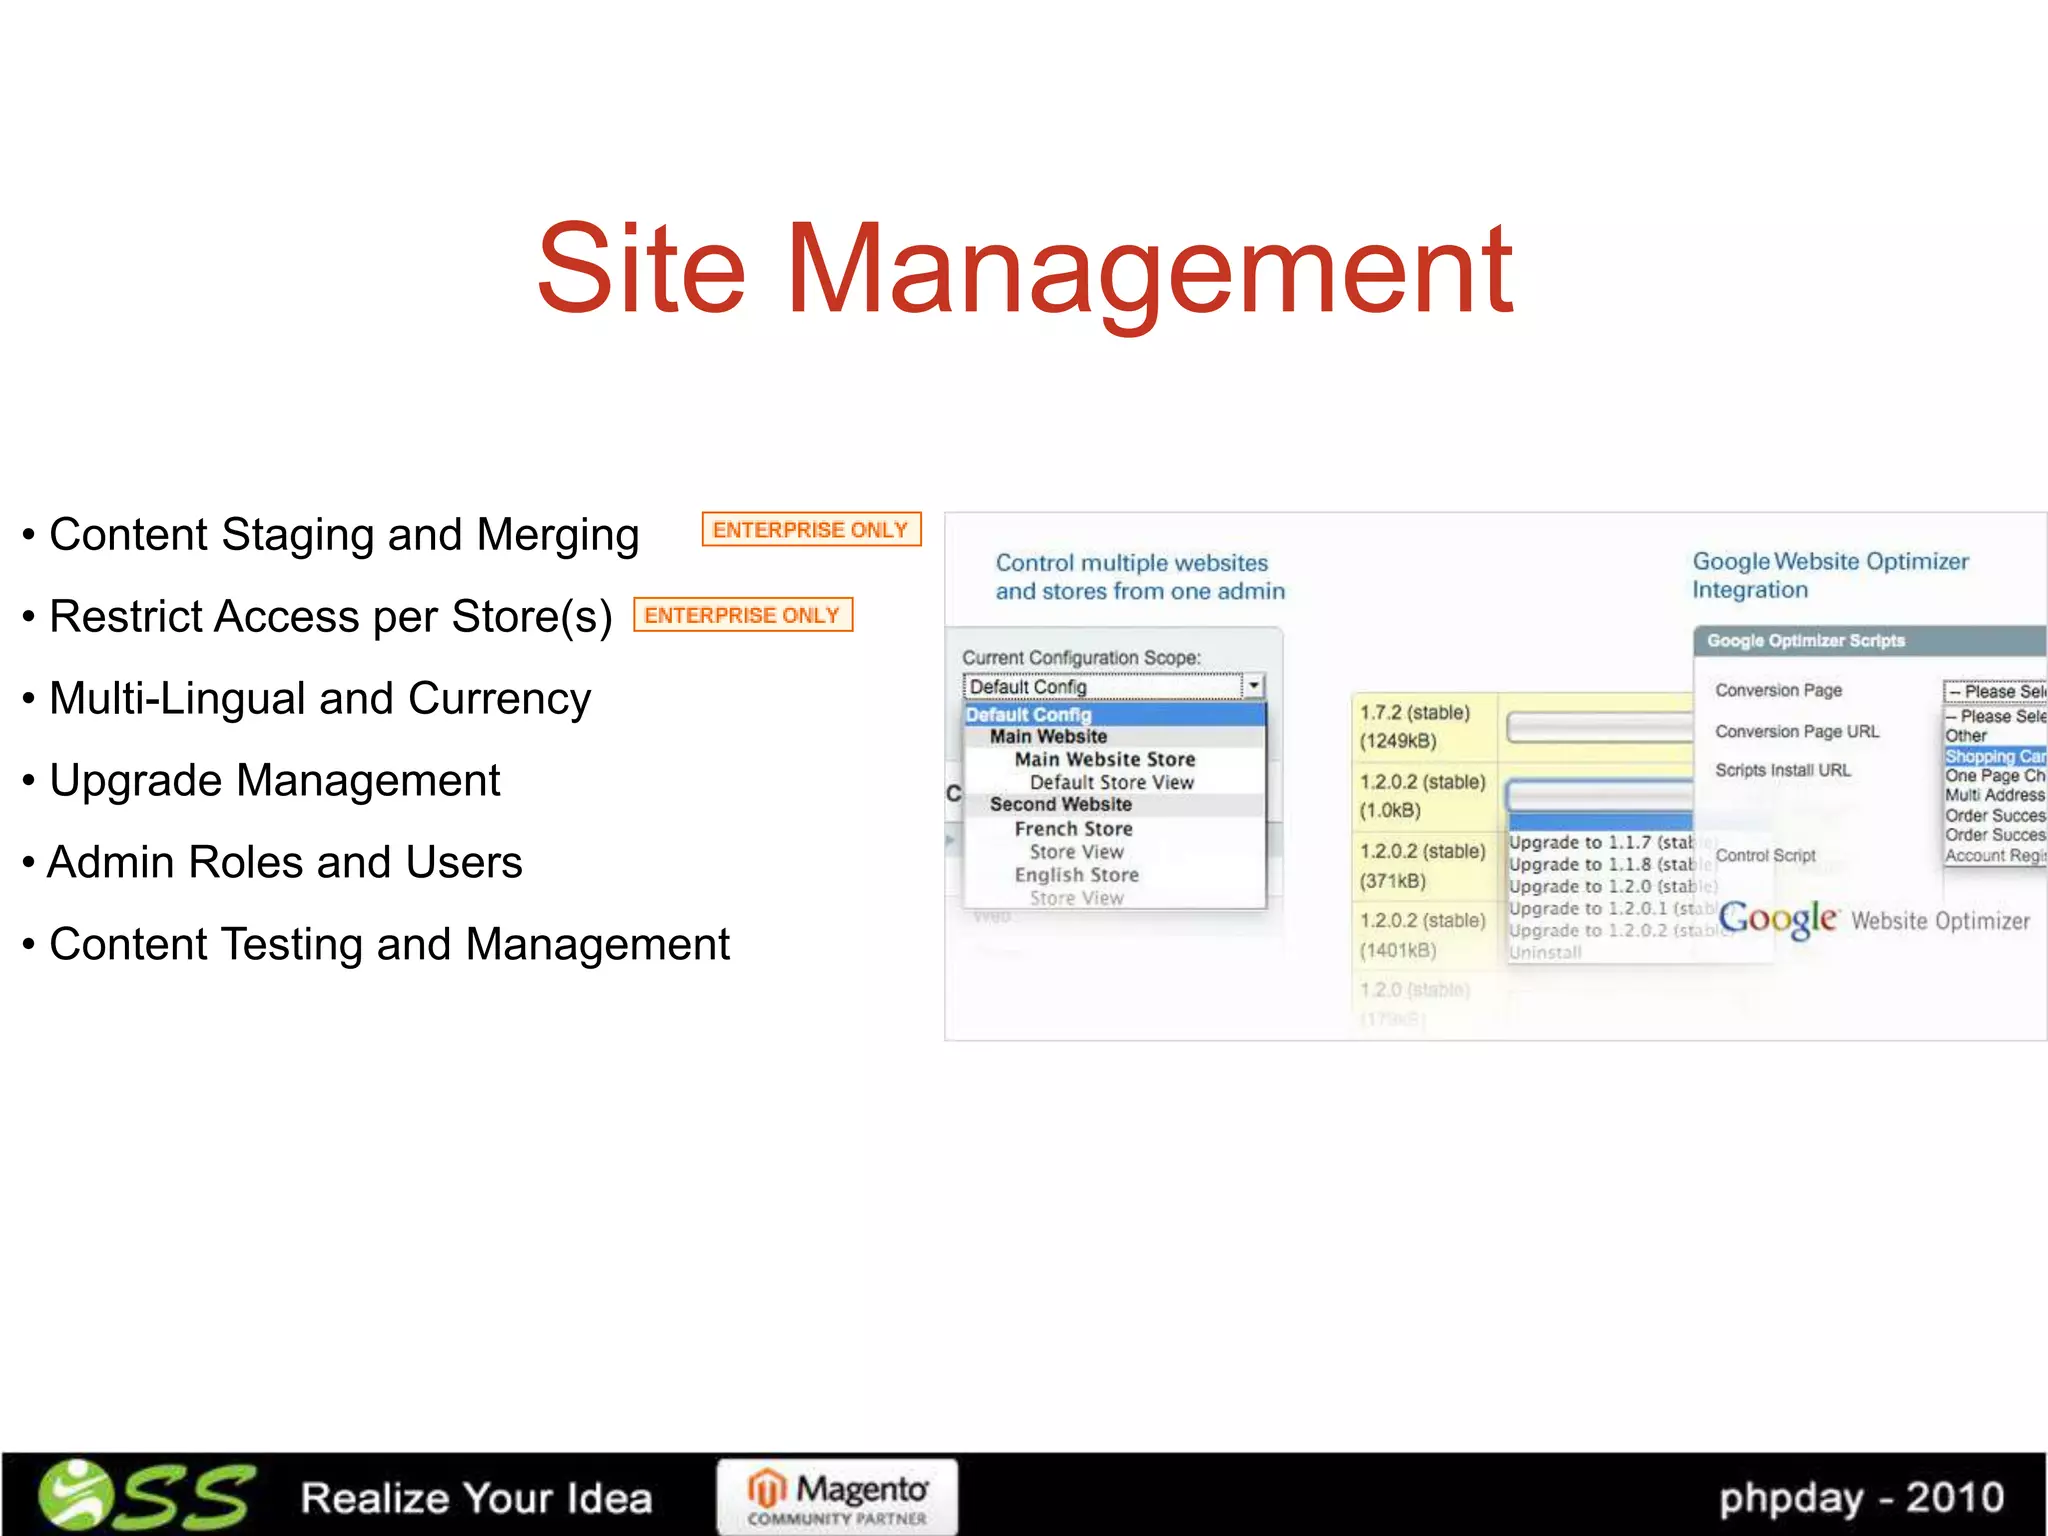This screenshot has width=2048, height=1536.
Task: Click 'Control multiple websites' caption
Action: (1140, 577)
